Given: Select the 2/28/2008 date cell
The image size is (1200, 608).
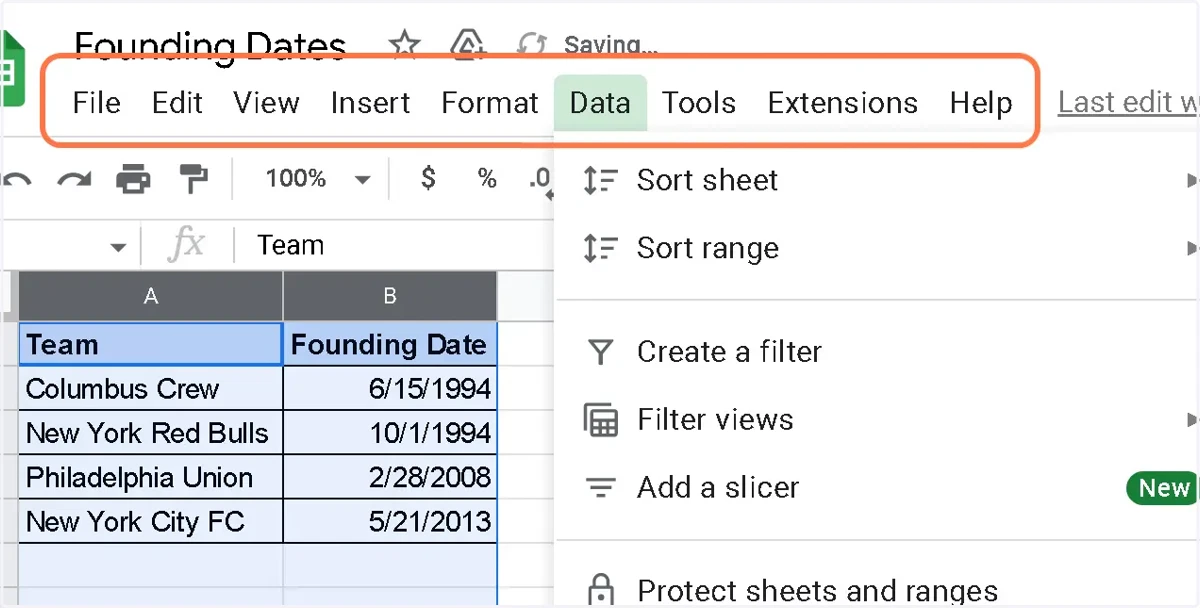Looking at the screenshot, I should (x=390, y=476).
